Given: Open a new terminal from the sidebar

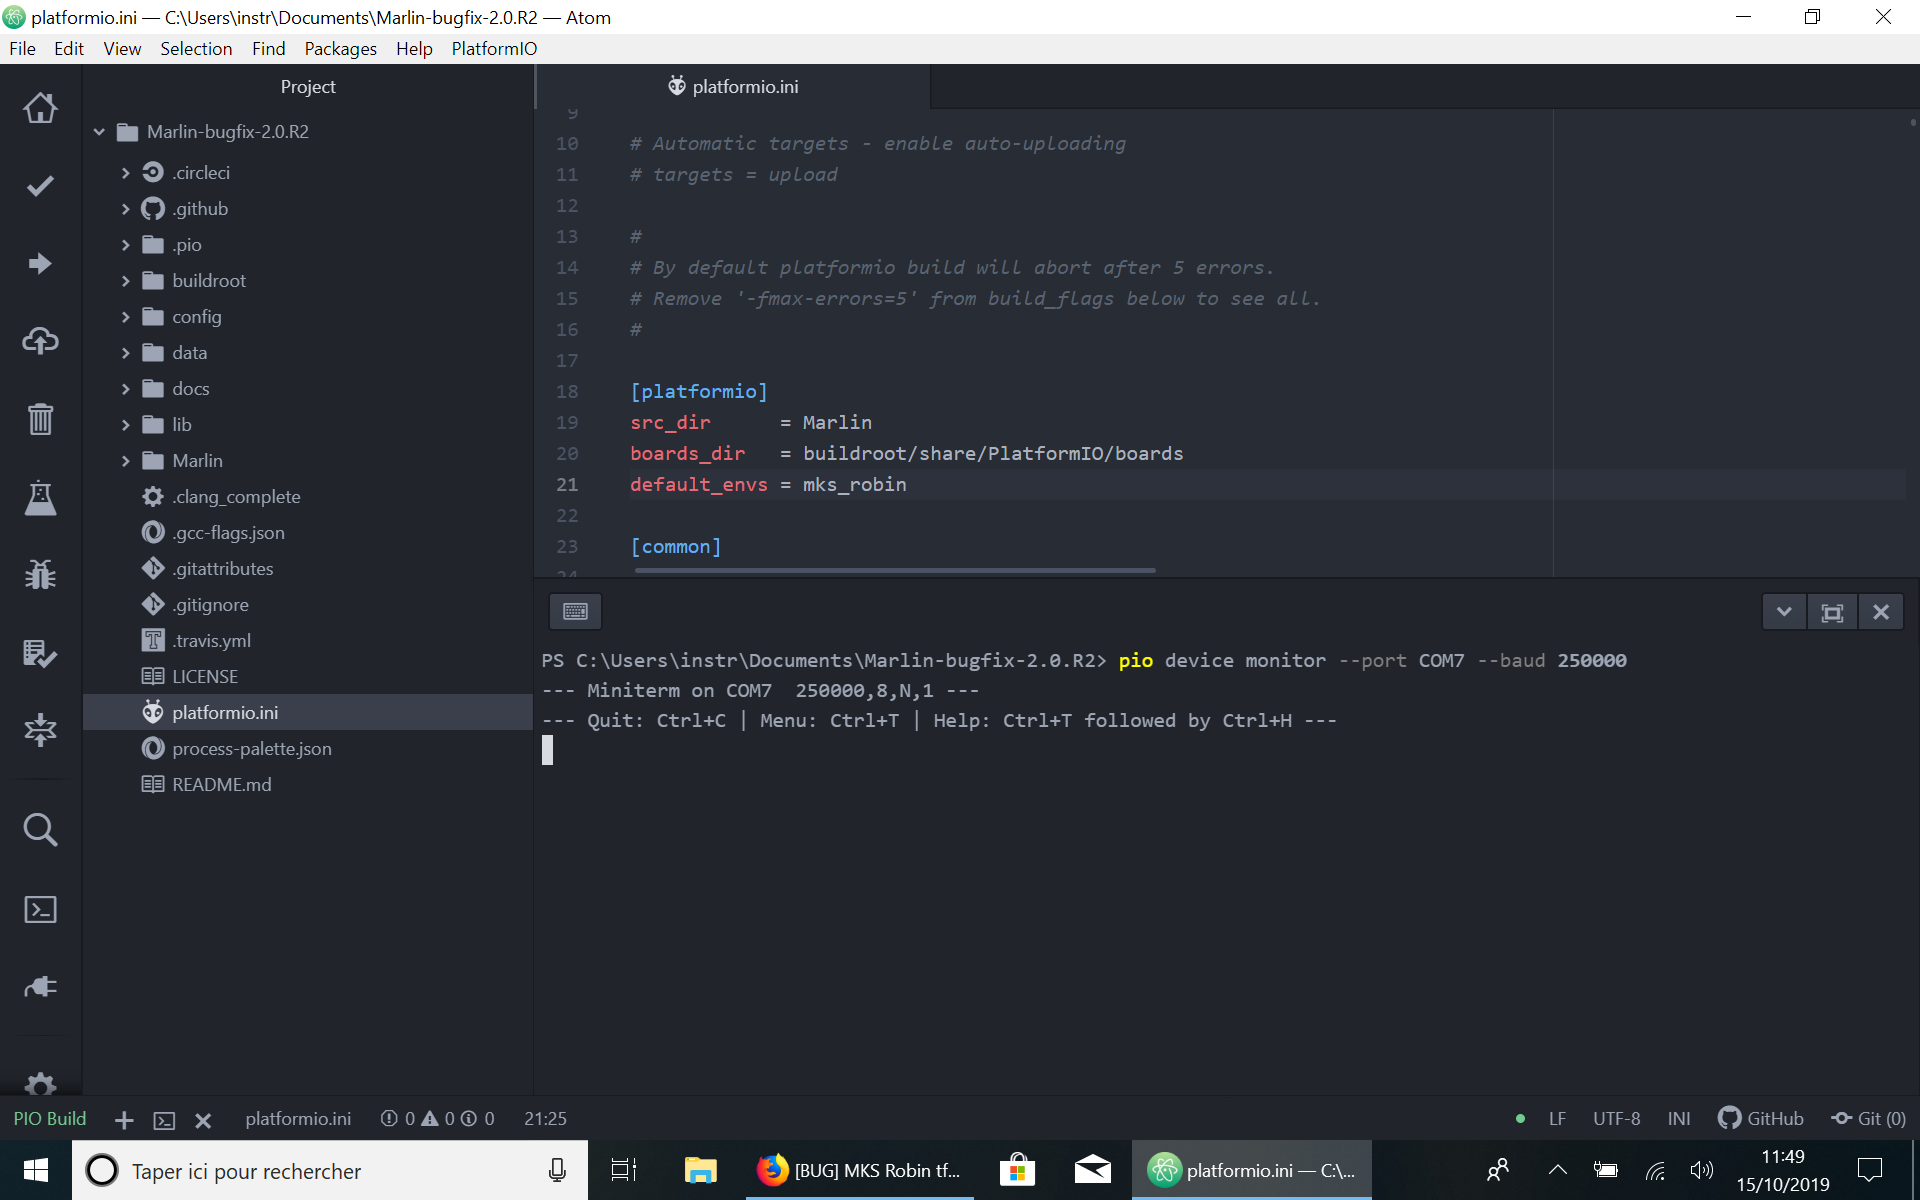Looking at the screenshot, I should 40,910.
